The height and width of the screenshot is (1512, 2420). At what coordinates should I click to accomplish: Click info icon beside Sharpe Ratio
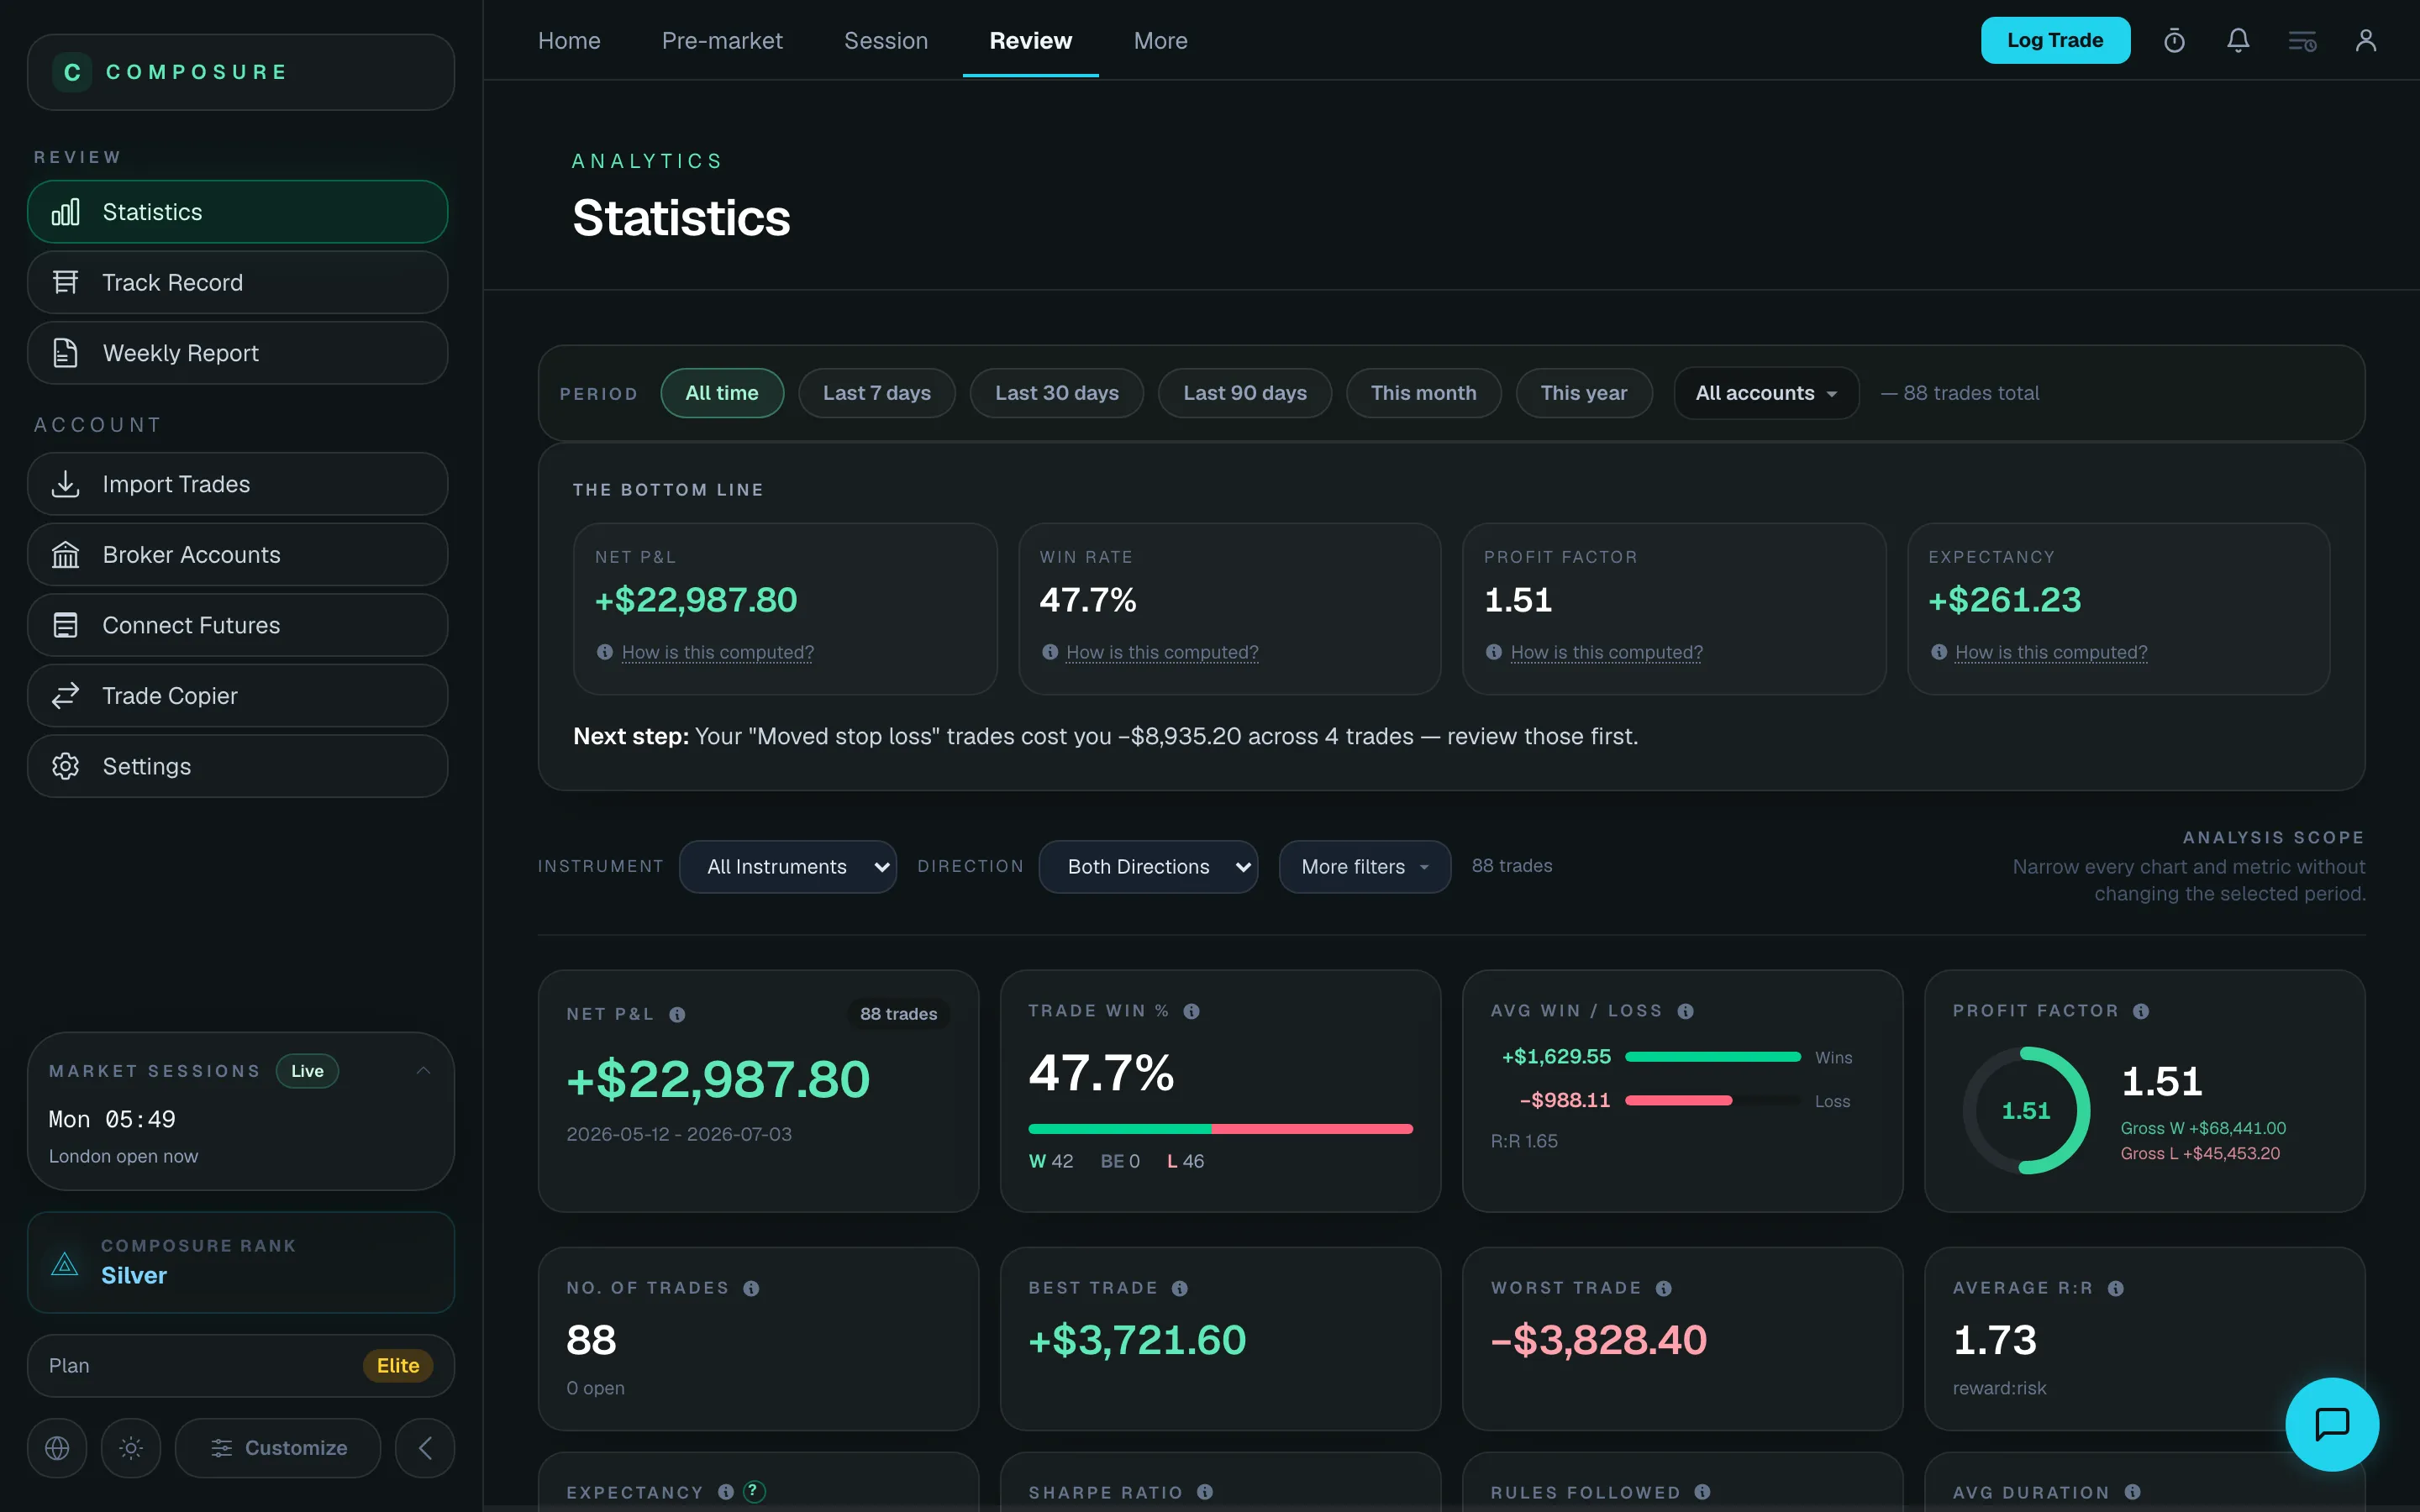pos(1204,1492)
